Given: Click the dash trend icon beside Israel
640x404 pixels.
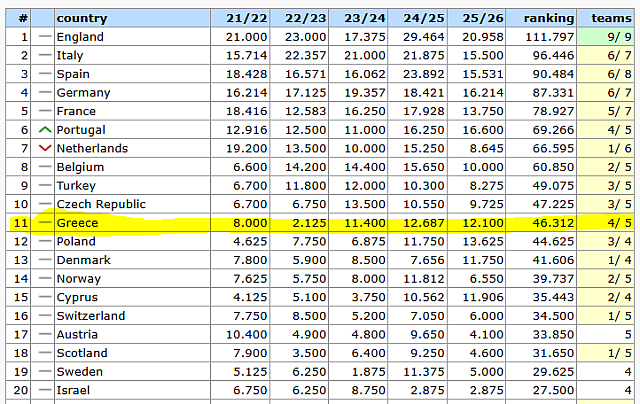Looking at the screenshot, I should click(44, 390).
